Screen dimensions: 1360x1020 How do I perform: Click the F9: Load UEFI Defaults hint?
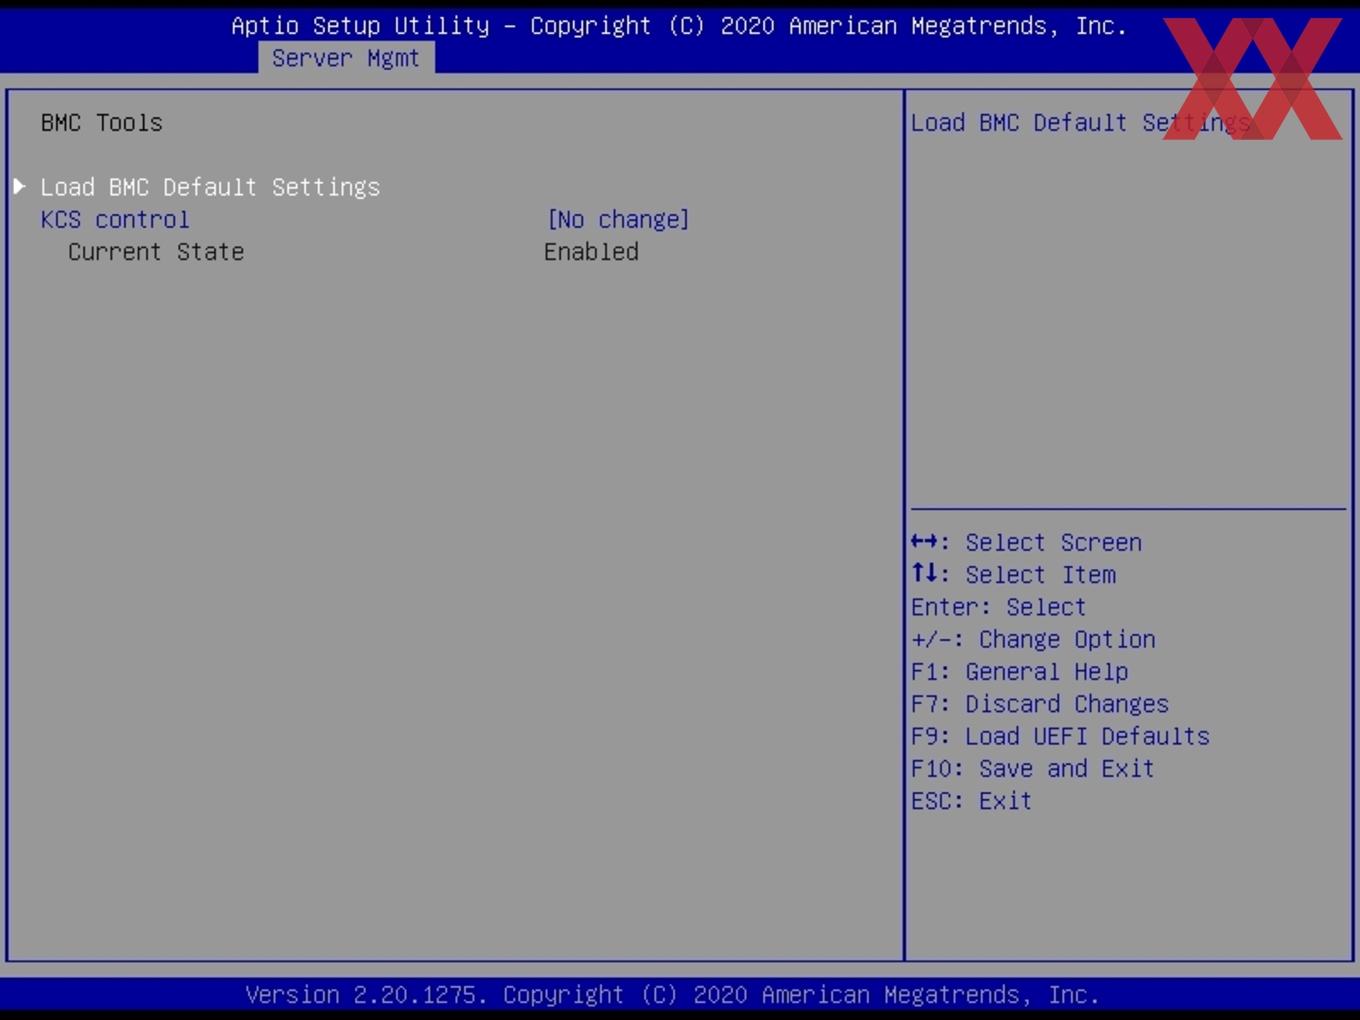[x=1060, y=736]
